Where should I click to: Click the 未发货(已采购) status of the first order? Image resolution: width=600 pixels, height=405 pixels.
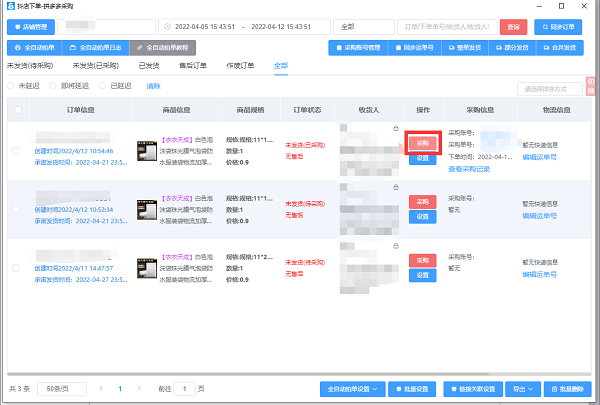pos(305,145)
